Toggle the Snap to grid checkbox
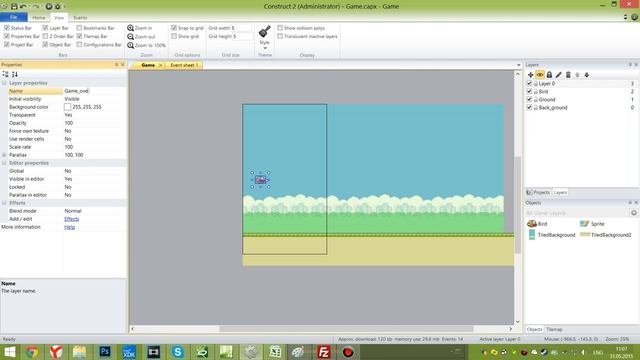640x360 pixels. 174,28
